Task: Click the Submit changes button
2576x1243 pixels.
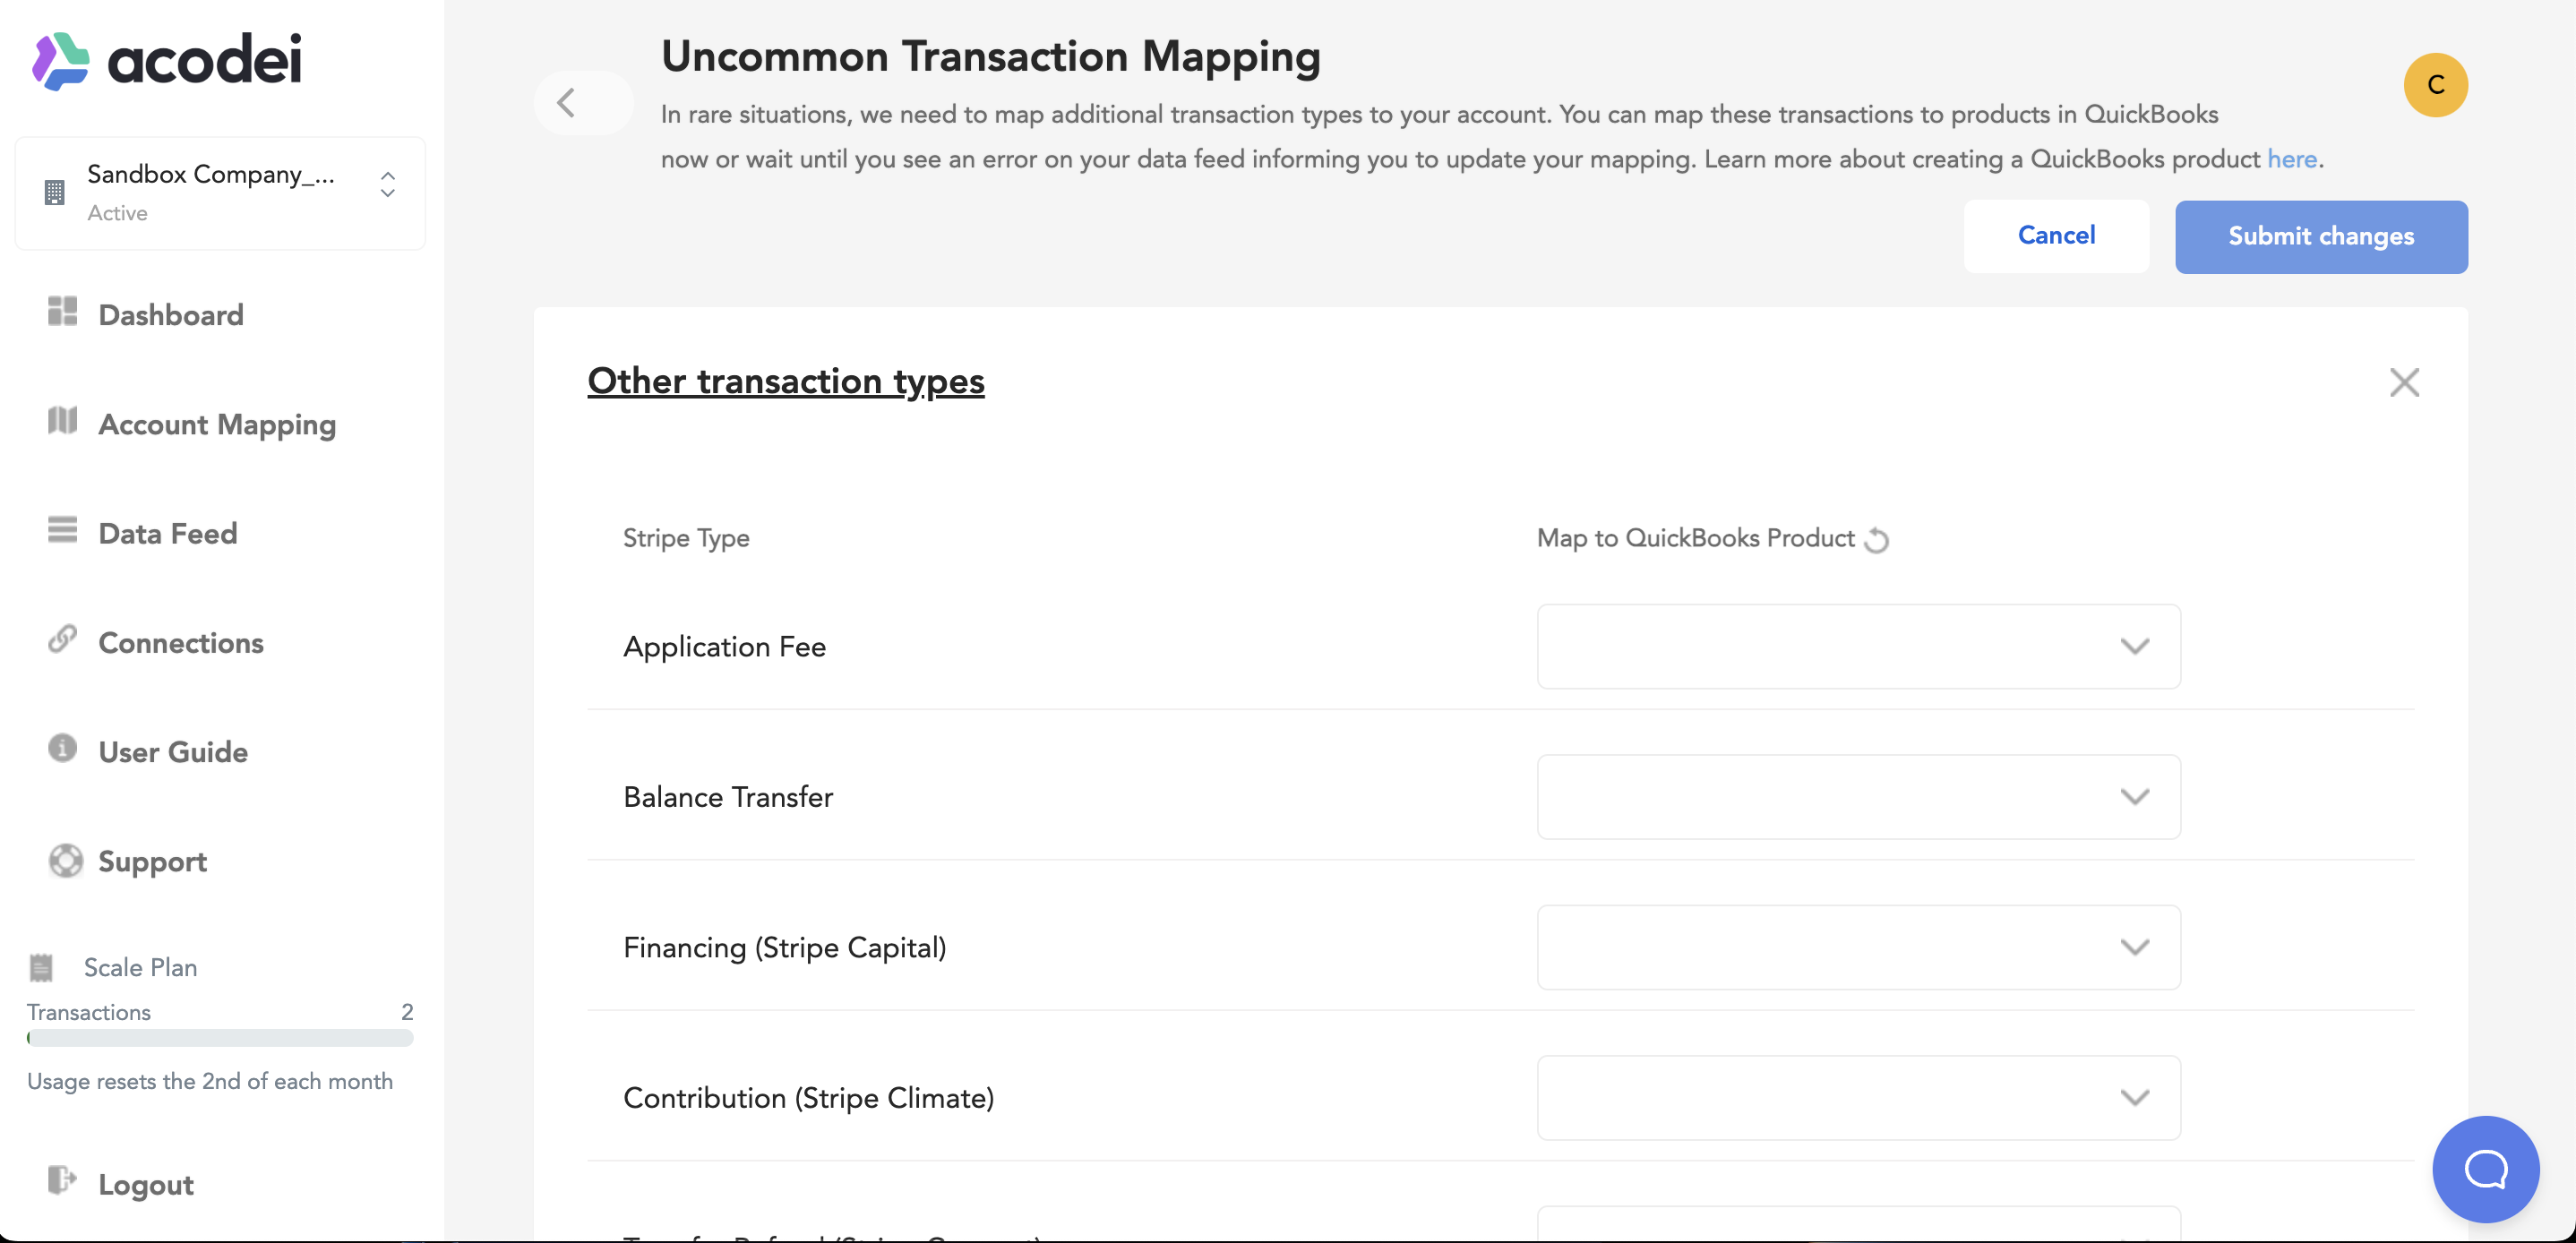Action: click(x=2320, y=236)
